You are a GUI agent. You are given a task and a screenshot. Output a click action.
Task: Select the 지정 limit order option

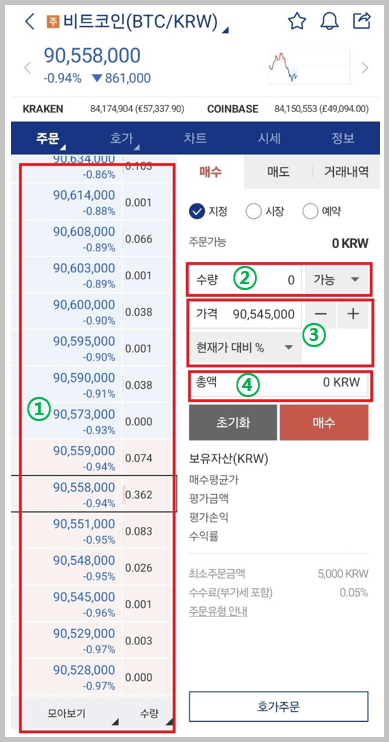[208, 212]
